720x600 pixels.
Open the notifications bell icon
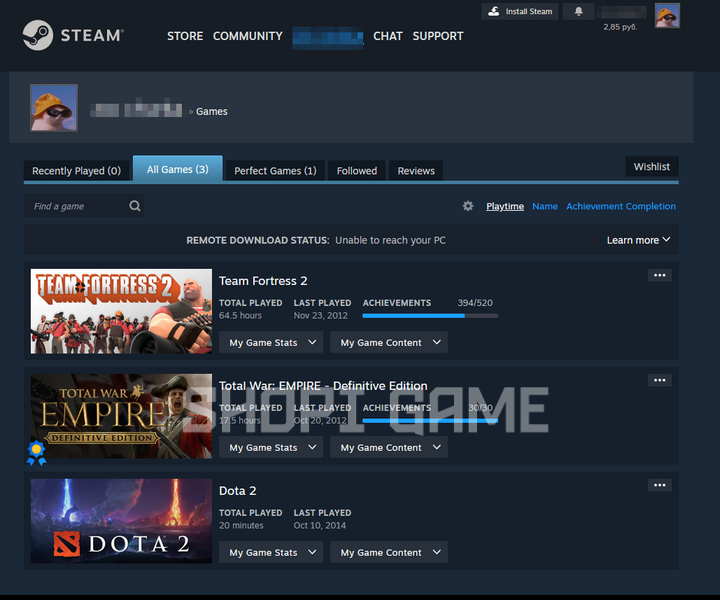click(579, 11)
